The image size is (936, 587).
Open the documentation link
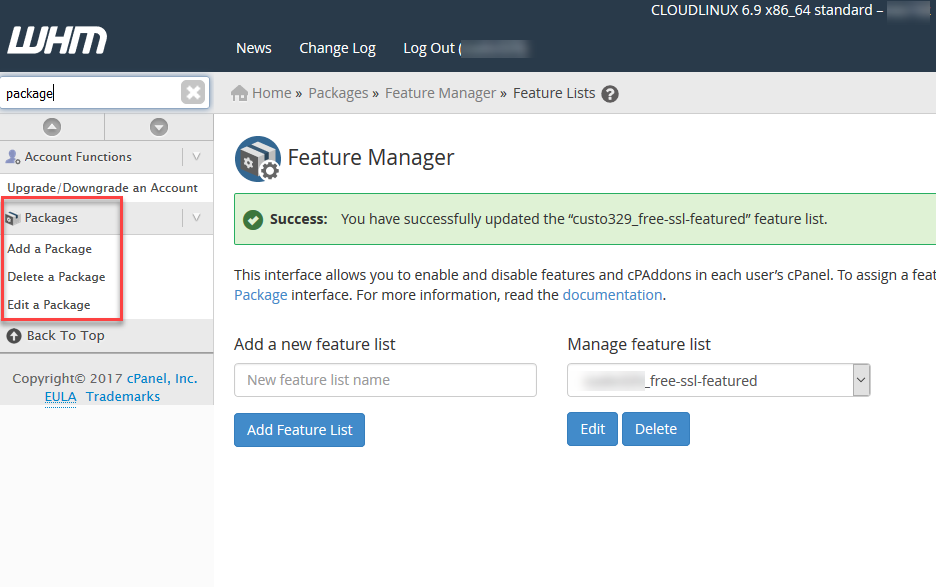coord(612,295)
